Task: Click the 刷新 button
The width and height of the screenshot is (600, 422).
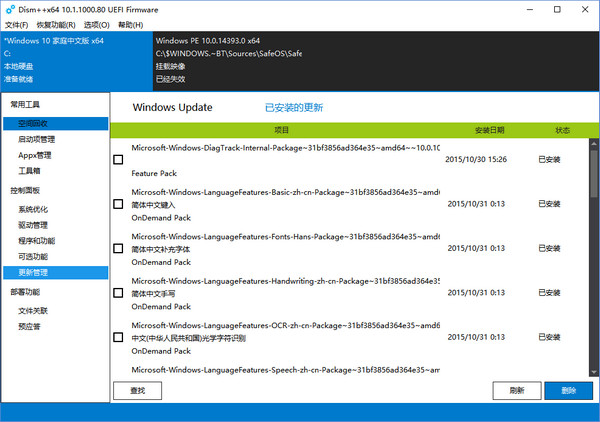Action: 517,390
